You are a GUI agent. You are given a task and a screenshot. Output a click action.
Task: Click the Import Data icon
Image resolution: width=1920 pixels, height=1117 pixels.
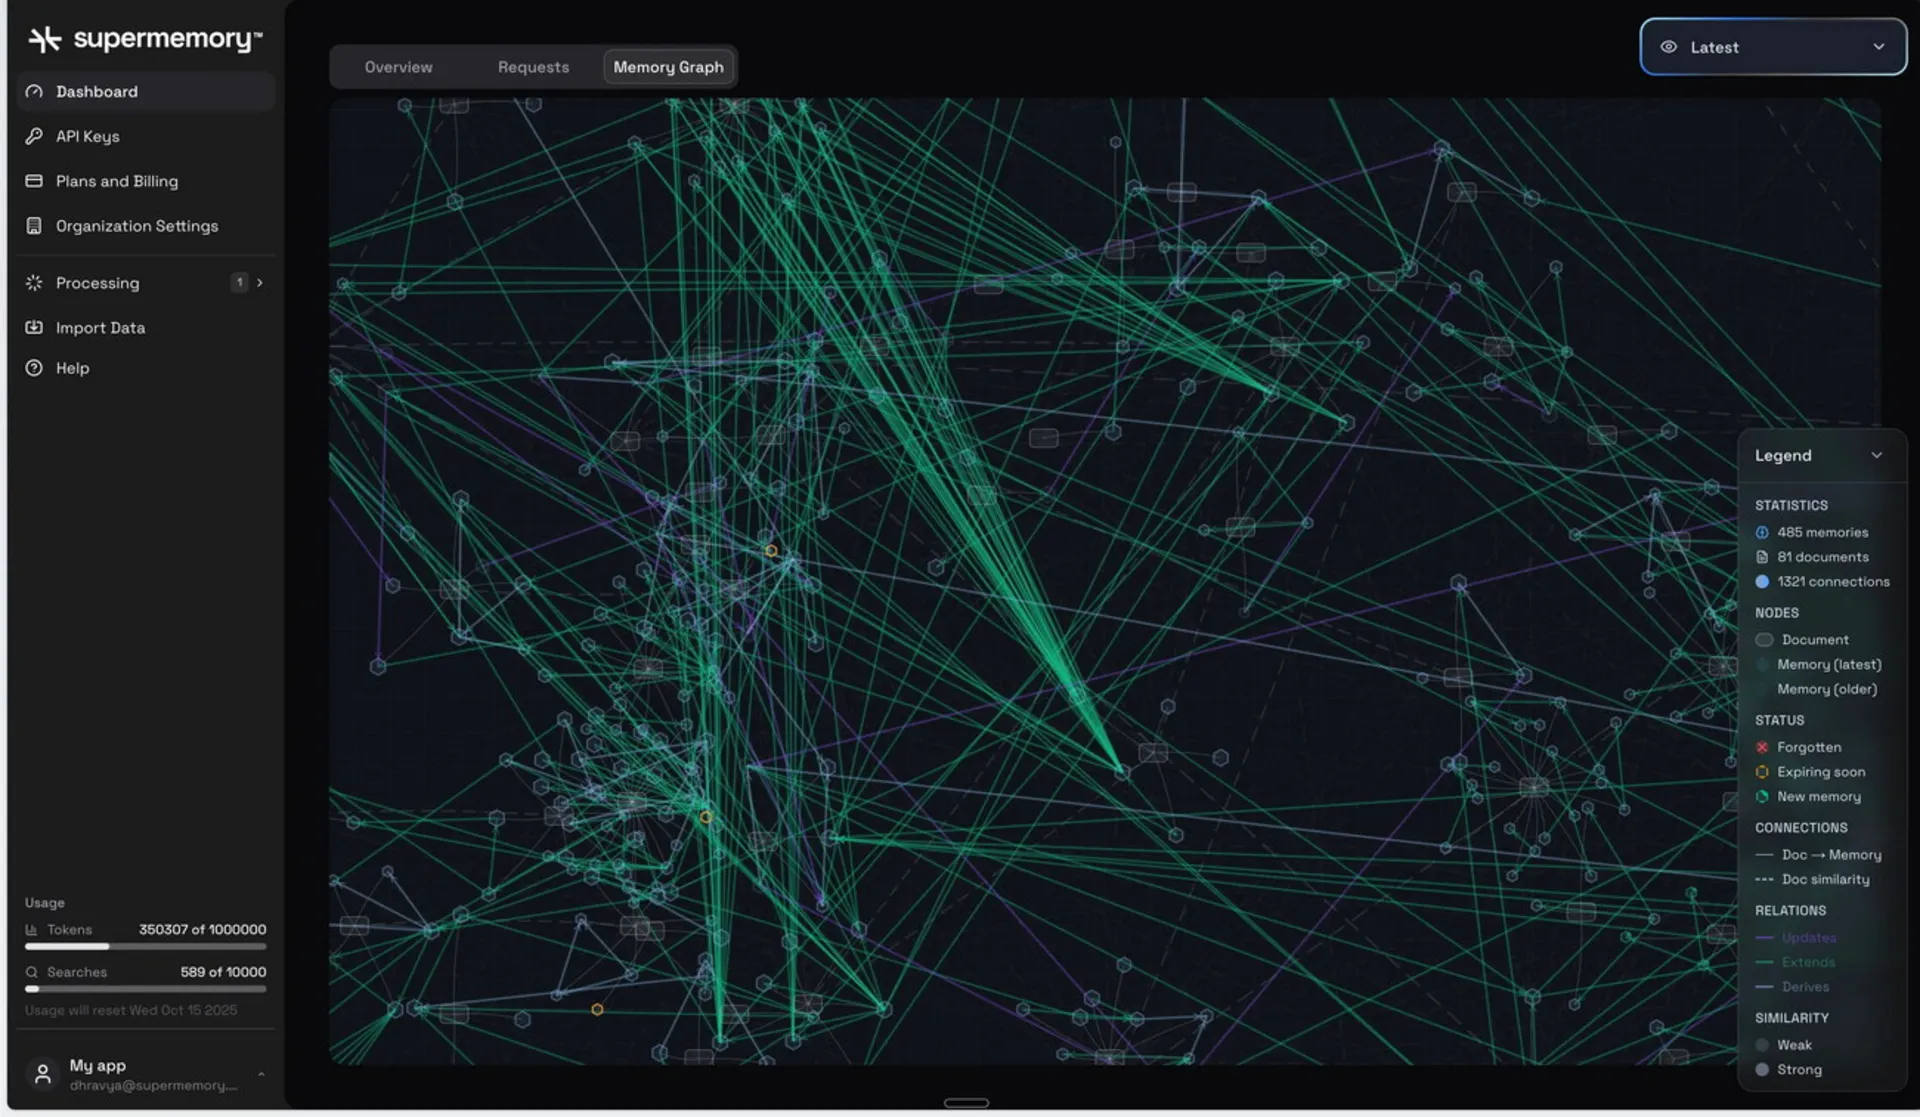(x=34, y=328)
